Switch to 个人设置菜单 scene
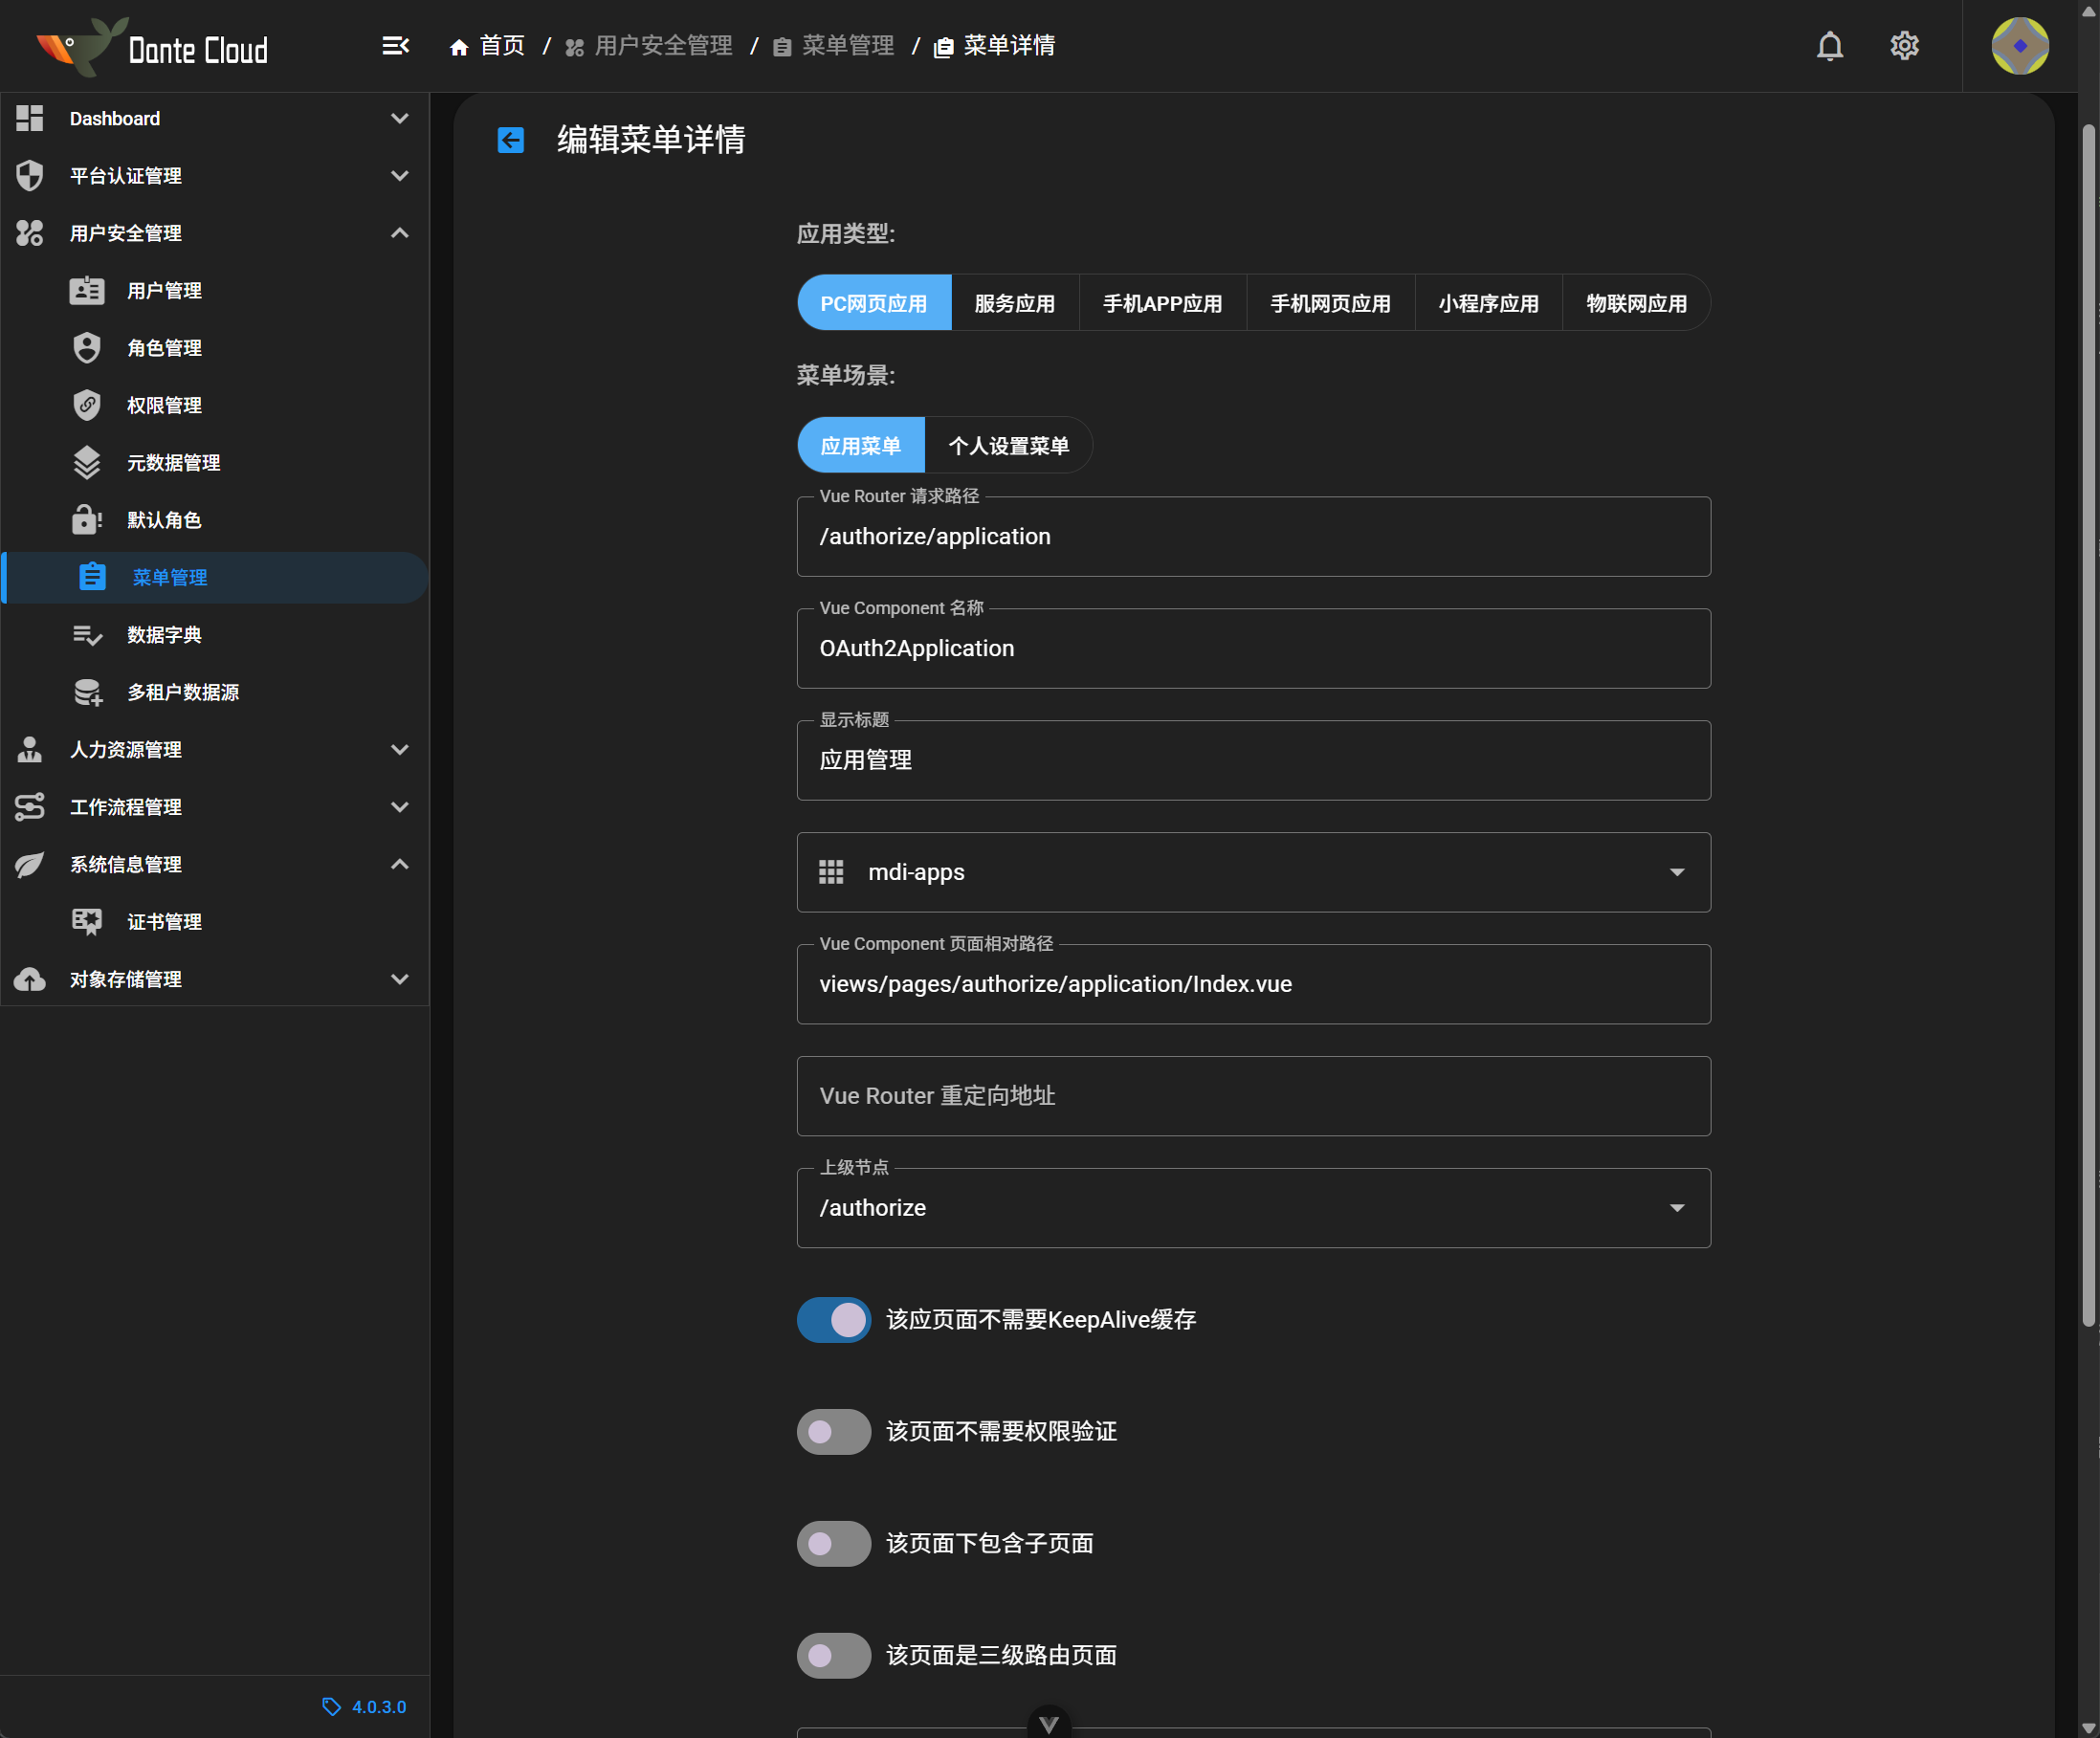Screen dimensions: 2100x1738 click(x=1007, y=446)
